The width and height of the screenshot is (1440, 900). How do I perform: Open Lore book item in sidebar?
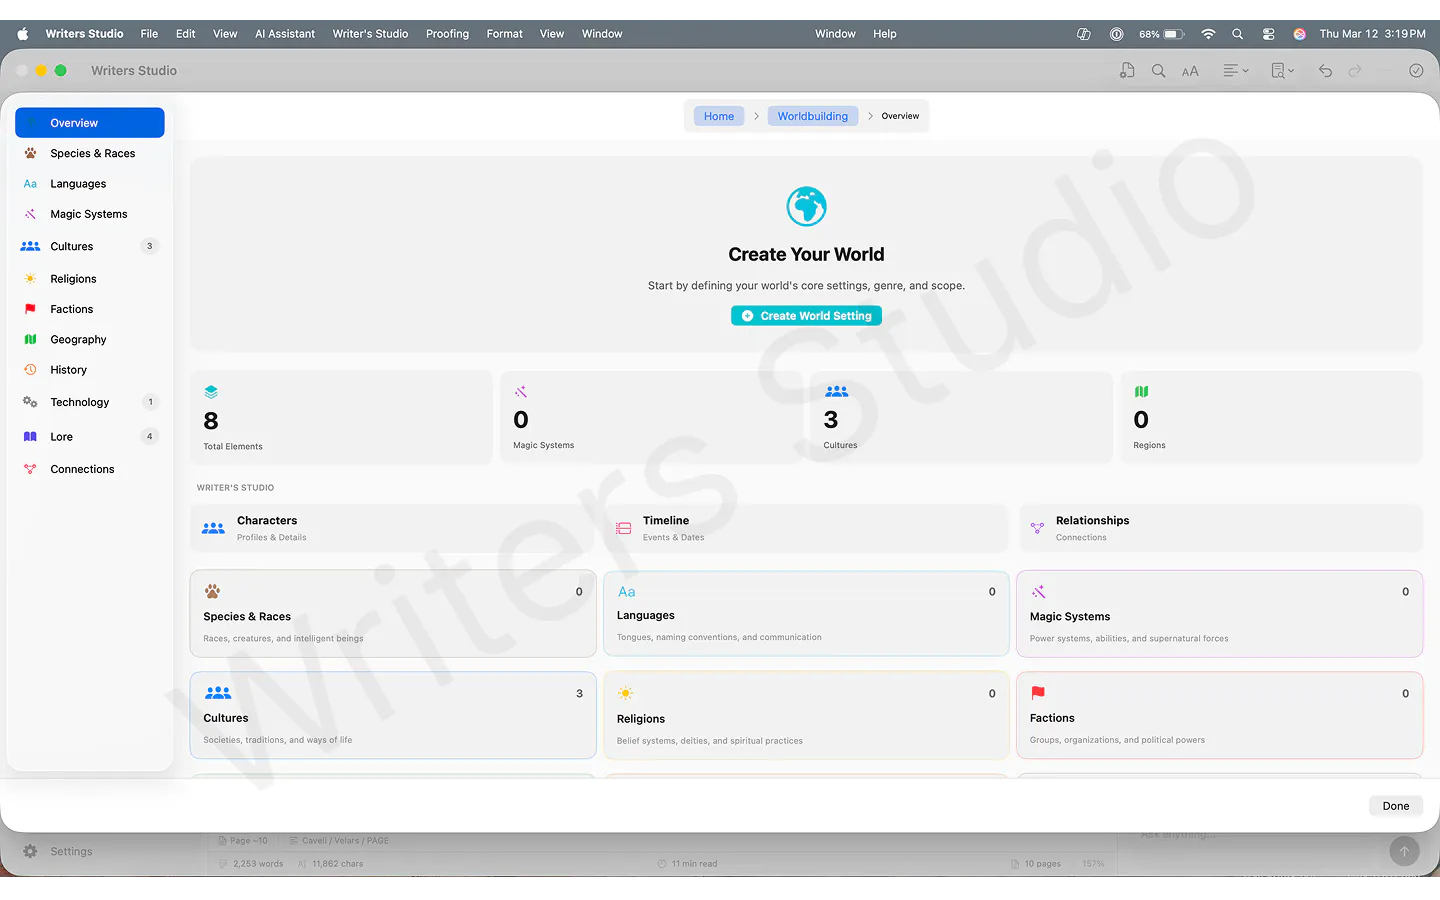[x=90, y=437]
